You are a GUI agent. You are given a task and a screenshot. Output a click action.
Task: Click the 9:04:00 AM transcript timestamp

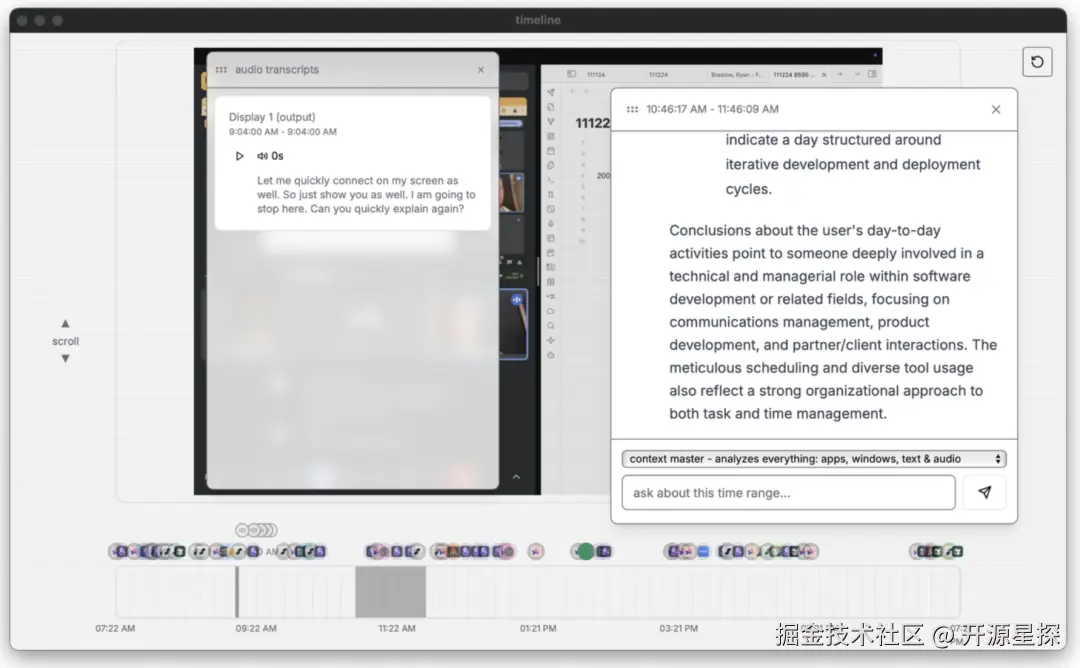click(x=283, y=132)
